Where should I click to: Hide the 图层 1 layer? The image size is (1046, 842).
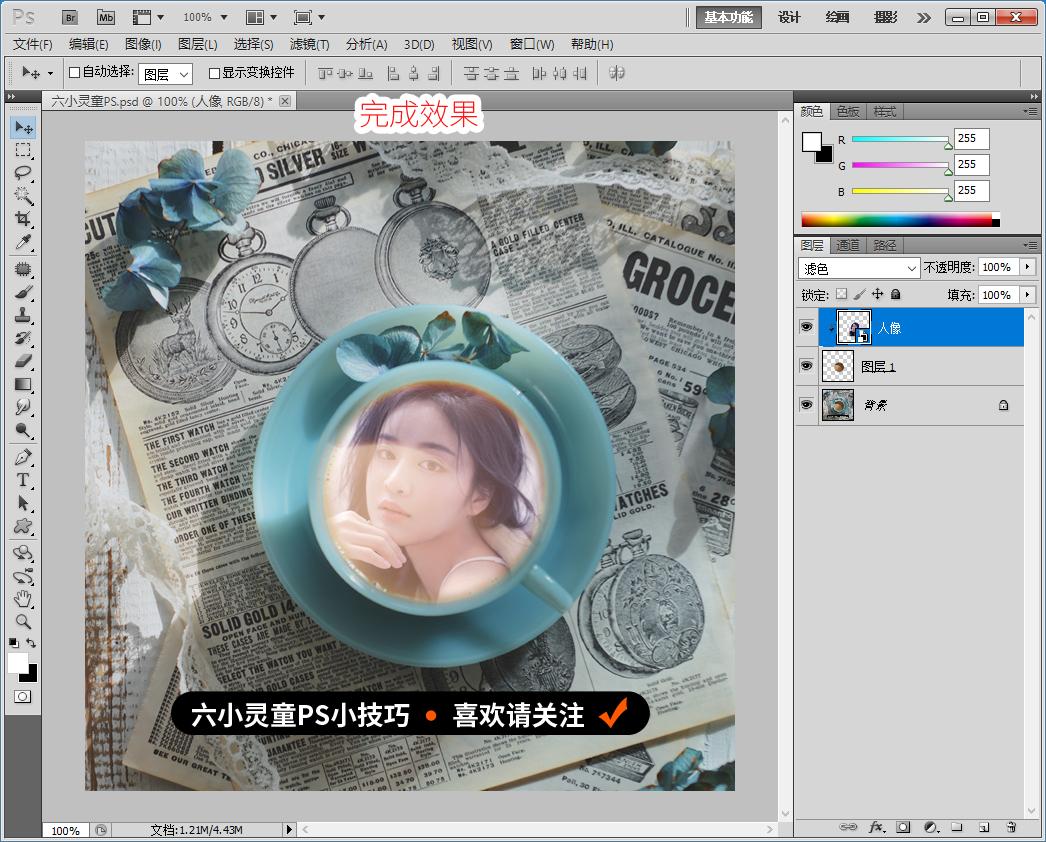coord(806,366)
